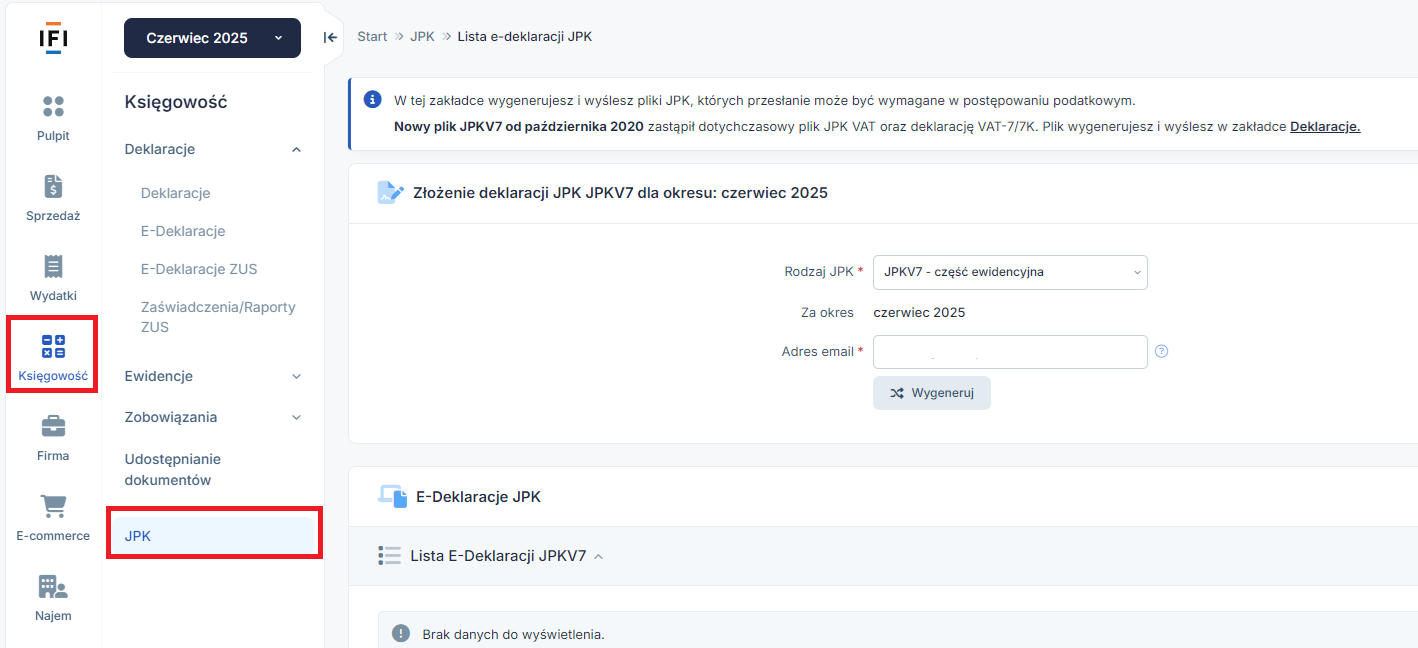Open the E-commerce cart section
The image size is (1418, 648).
point(53,519)
